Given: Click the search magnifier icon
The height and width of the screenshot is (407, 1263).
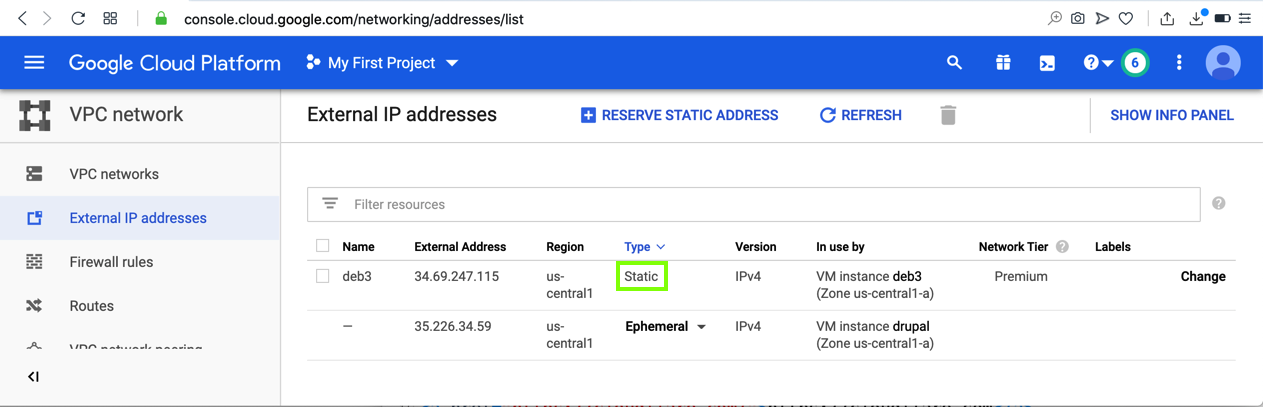Looking at the screenshot, I should point(954,63).
